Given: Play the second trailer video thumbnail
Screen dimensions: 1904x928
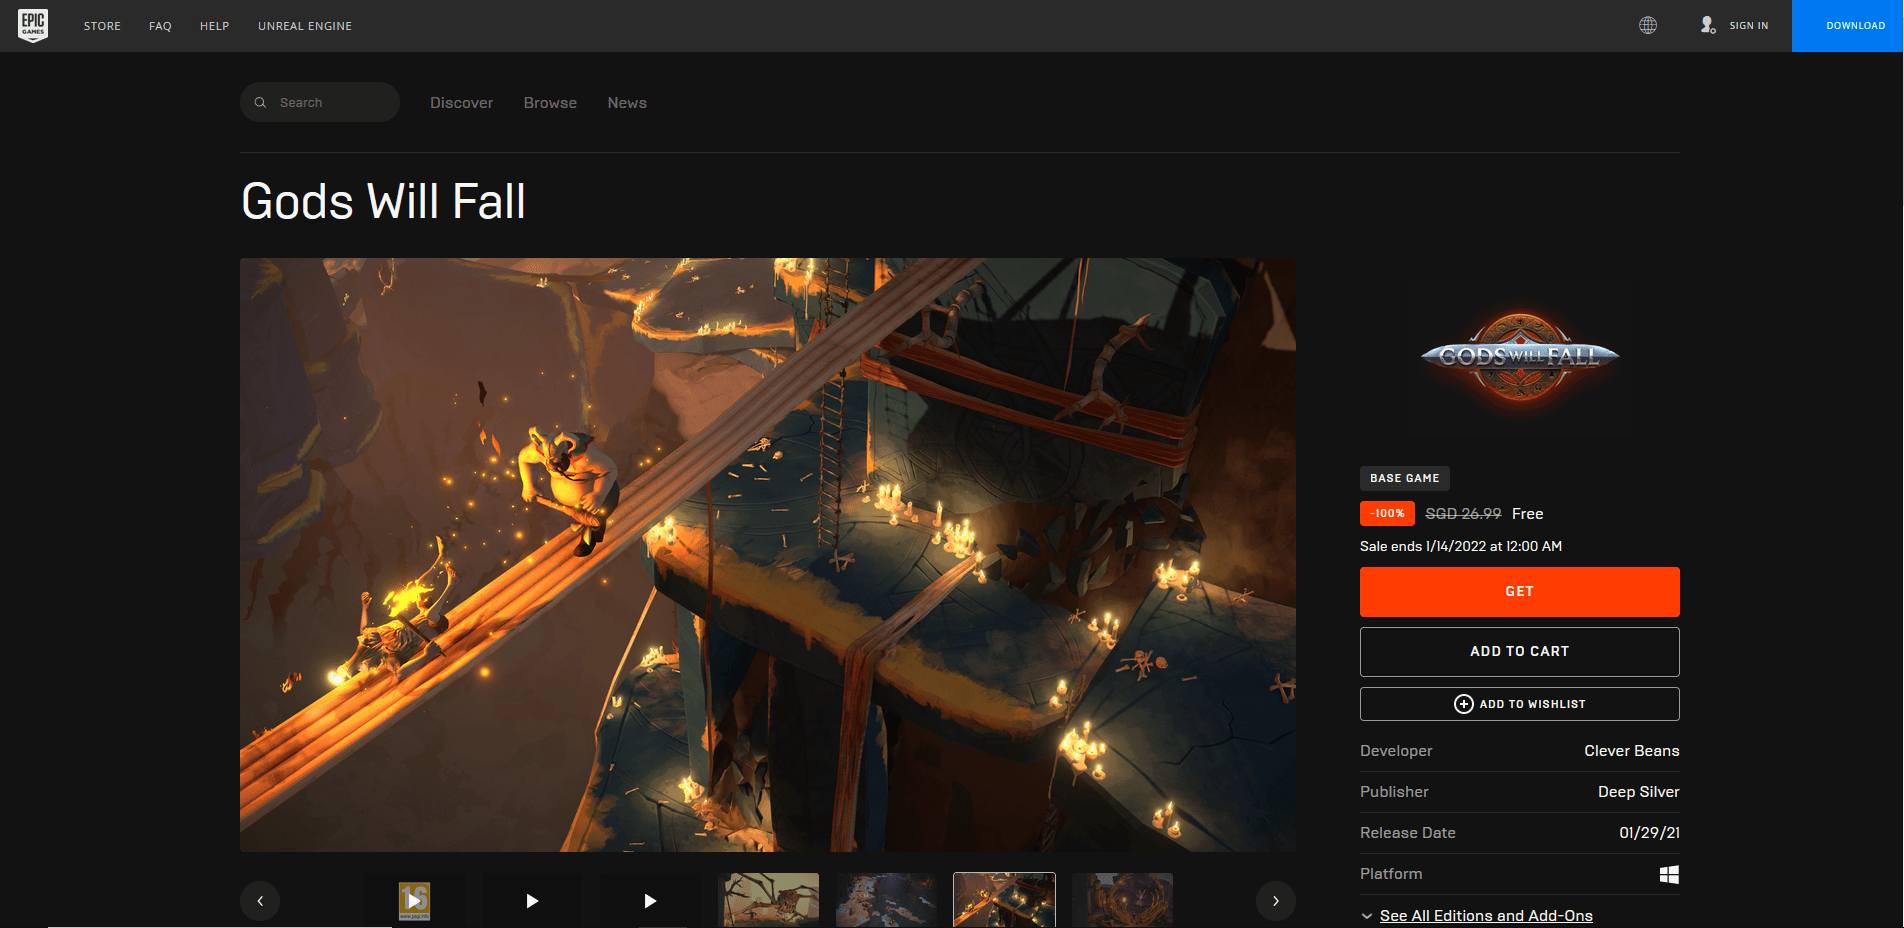Looking at the screenshot, I should pos(532,900).
